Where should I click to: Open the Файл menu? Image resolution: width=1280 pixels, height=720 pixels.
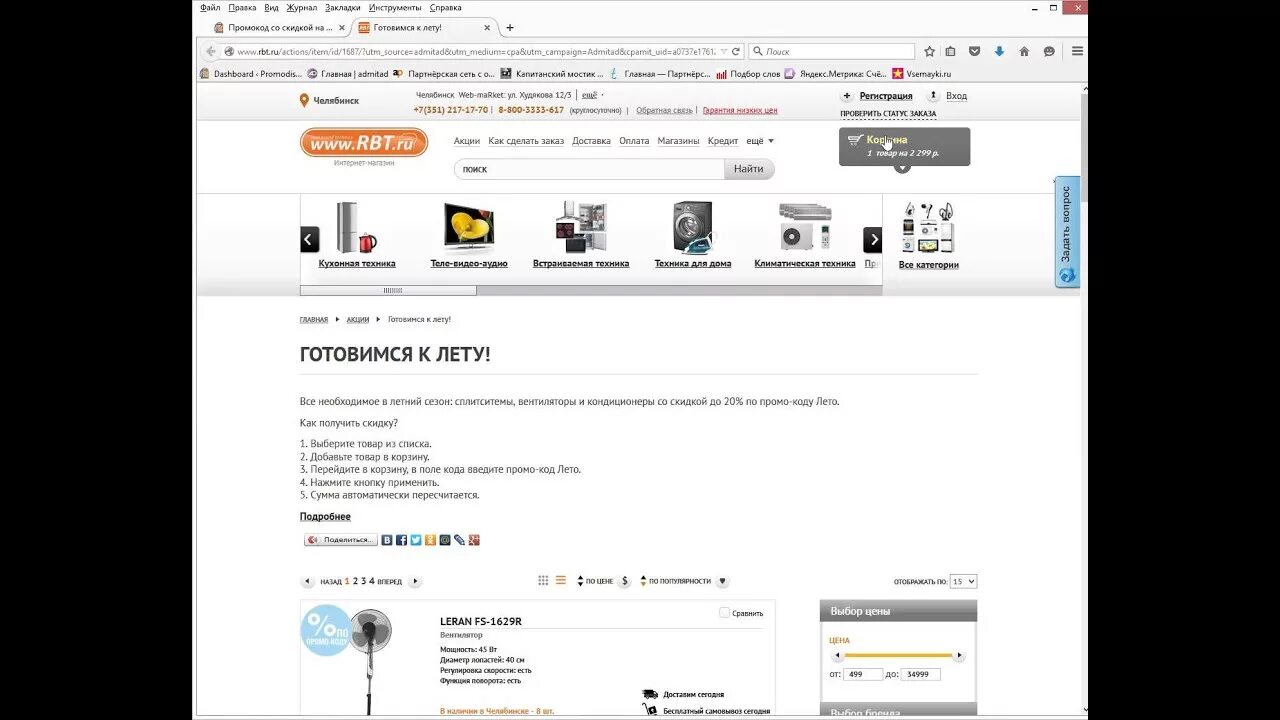tap(210, 7)
